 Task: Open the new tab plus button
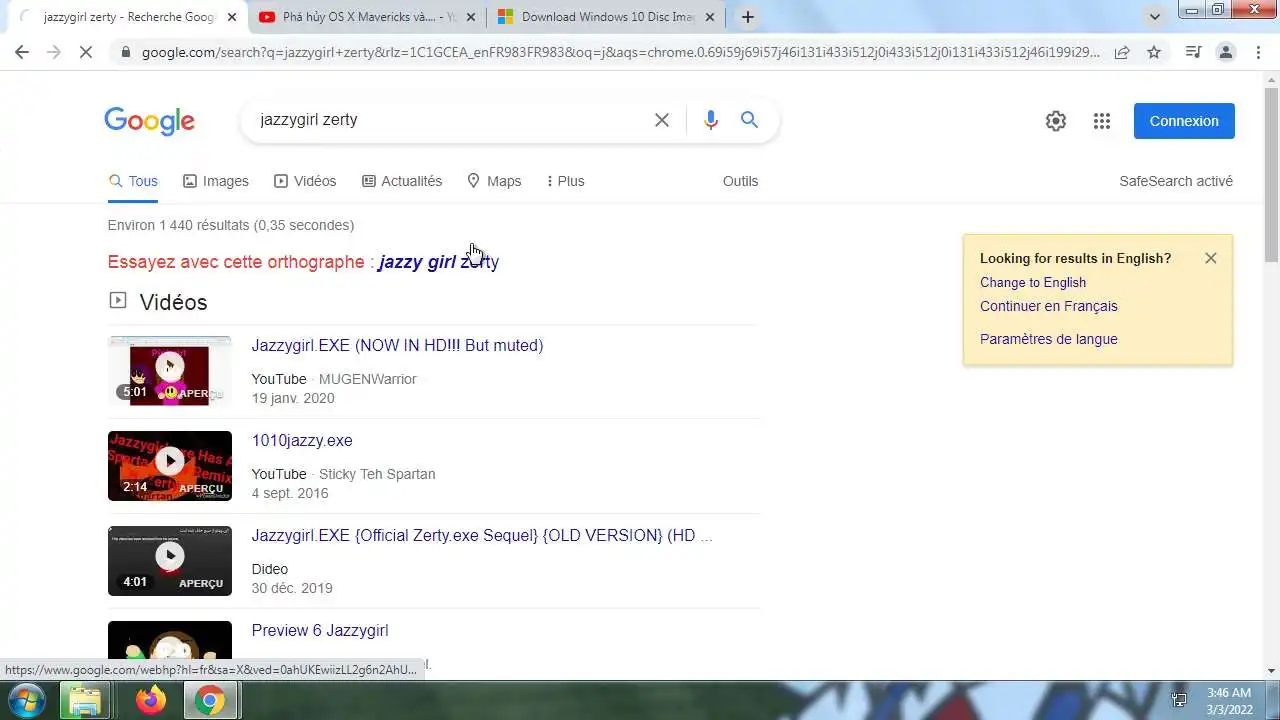click(x=747, y=17)
